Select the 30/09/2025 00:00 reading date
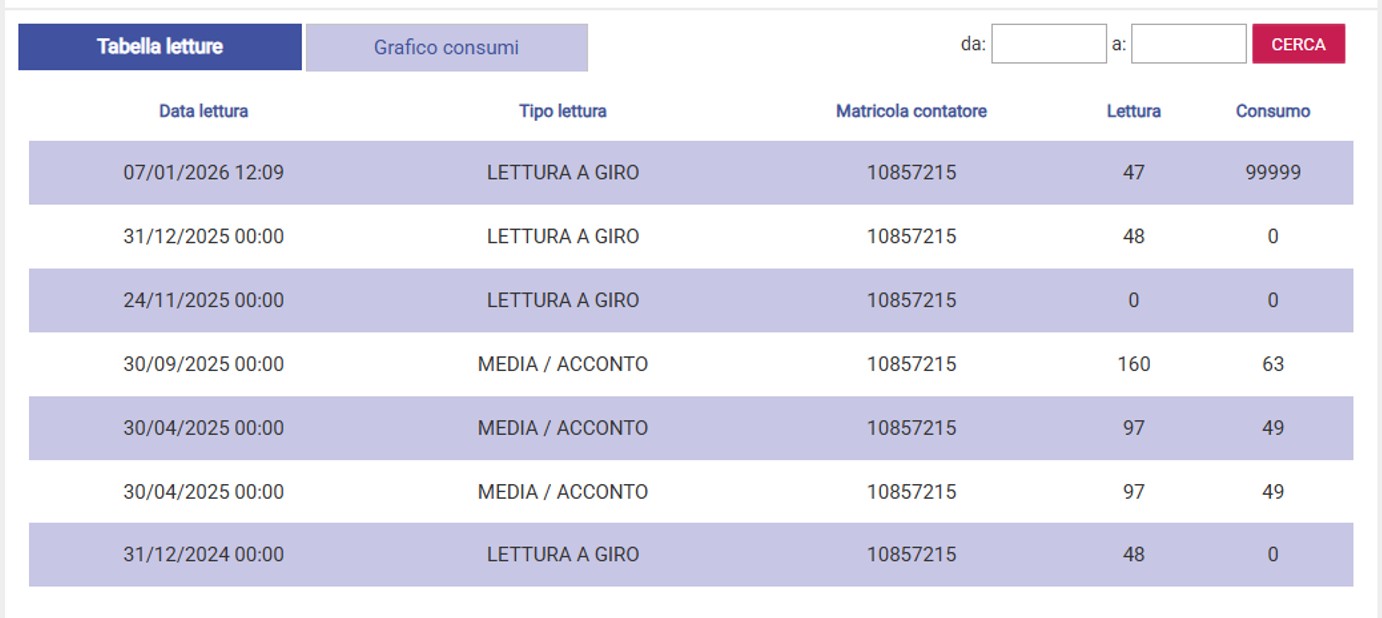The width and height of the screenshot is (1382, 618). tap(203, 364)
